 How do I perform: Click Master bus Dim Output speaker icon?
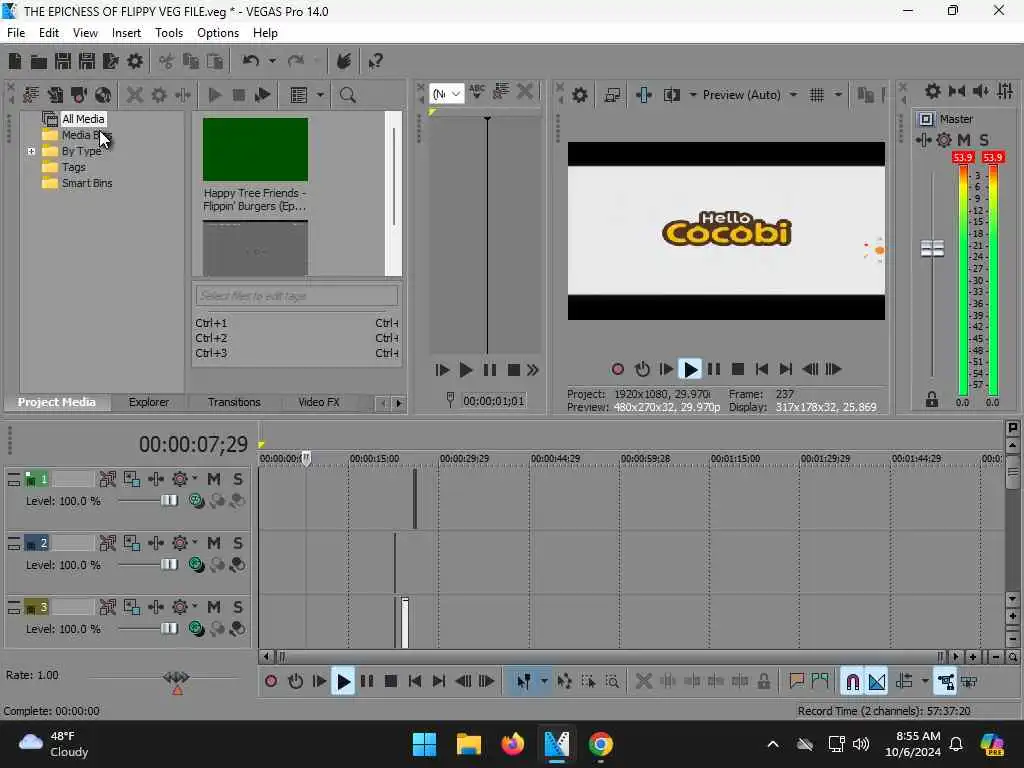click(x=980, y=91)
